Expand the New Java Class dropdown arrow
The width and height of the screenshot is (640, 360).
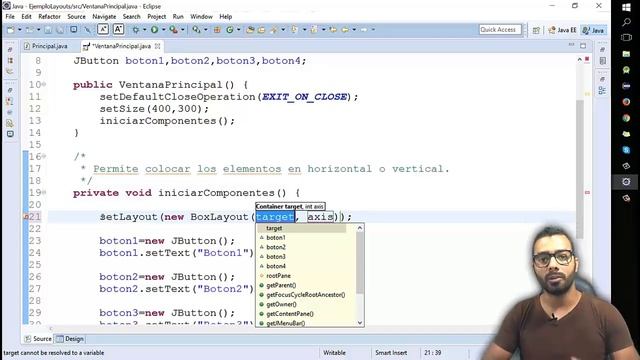[x=238, y=30]
